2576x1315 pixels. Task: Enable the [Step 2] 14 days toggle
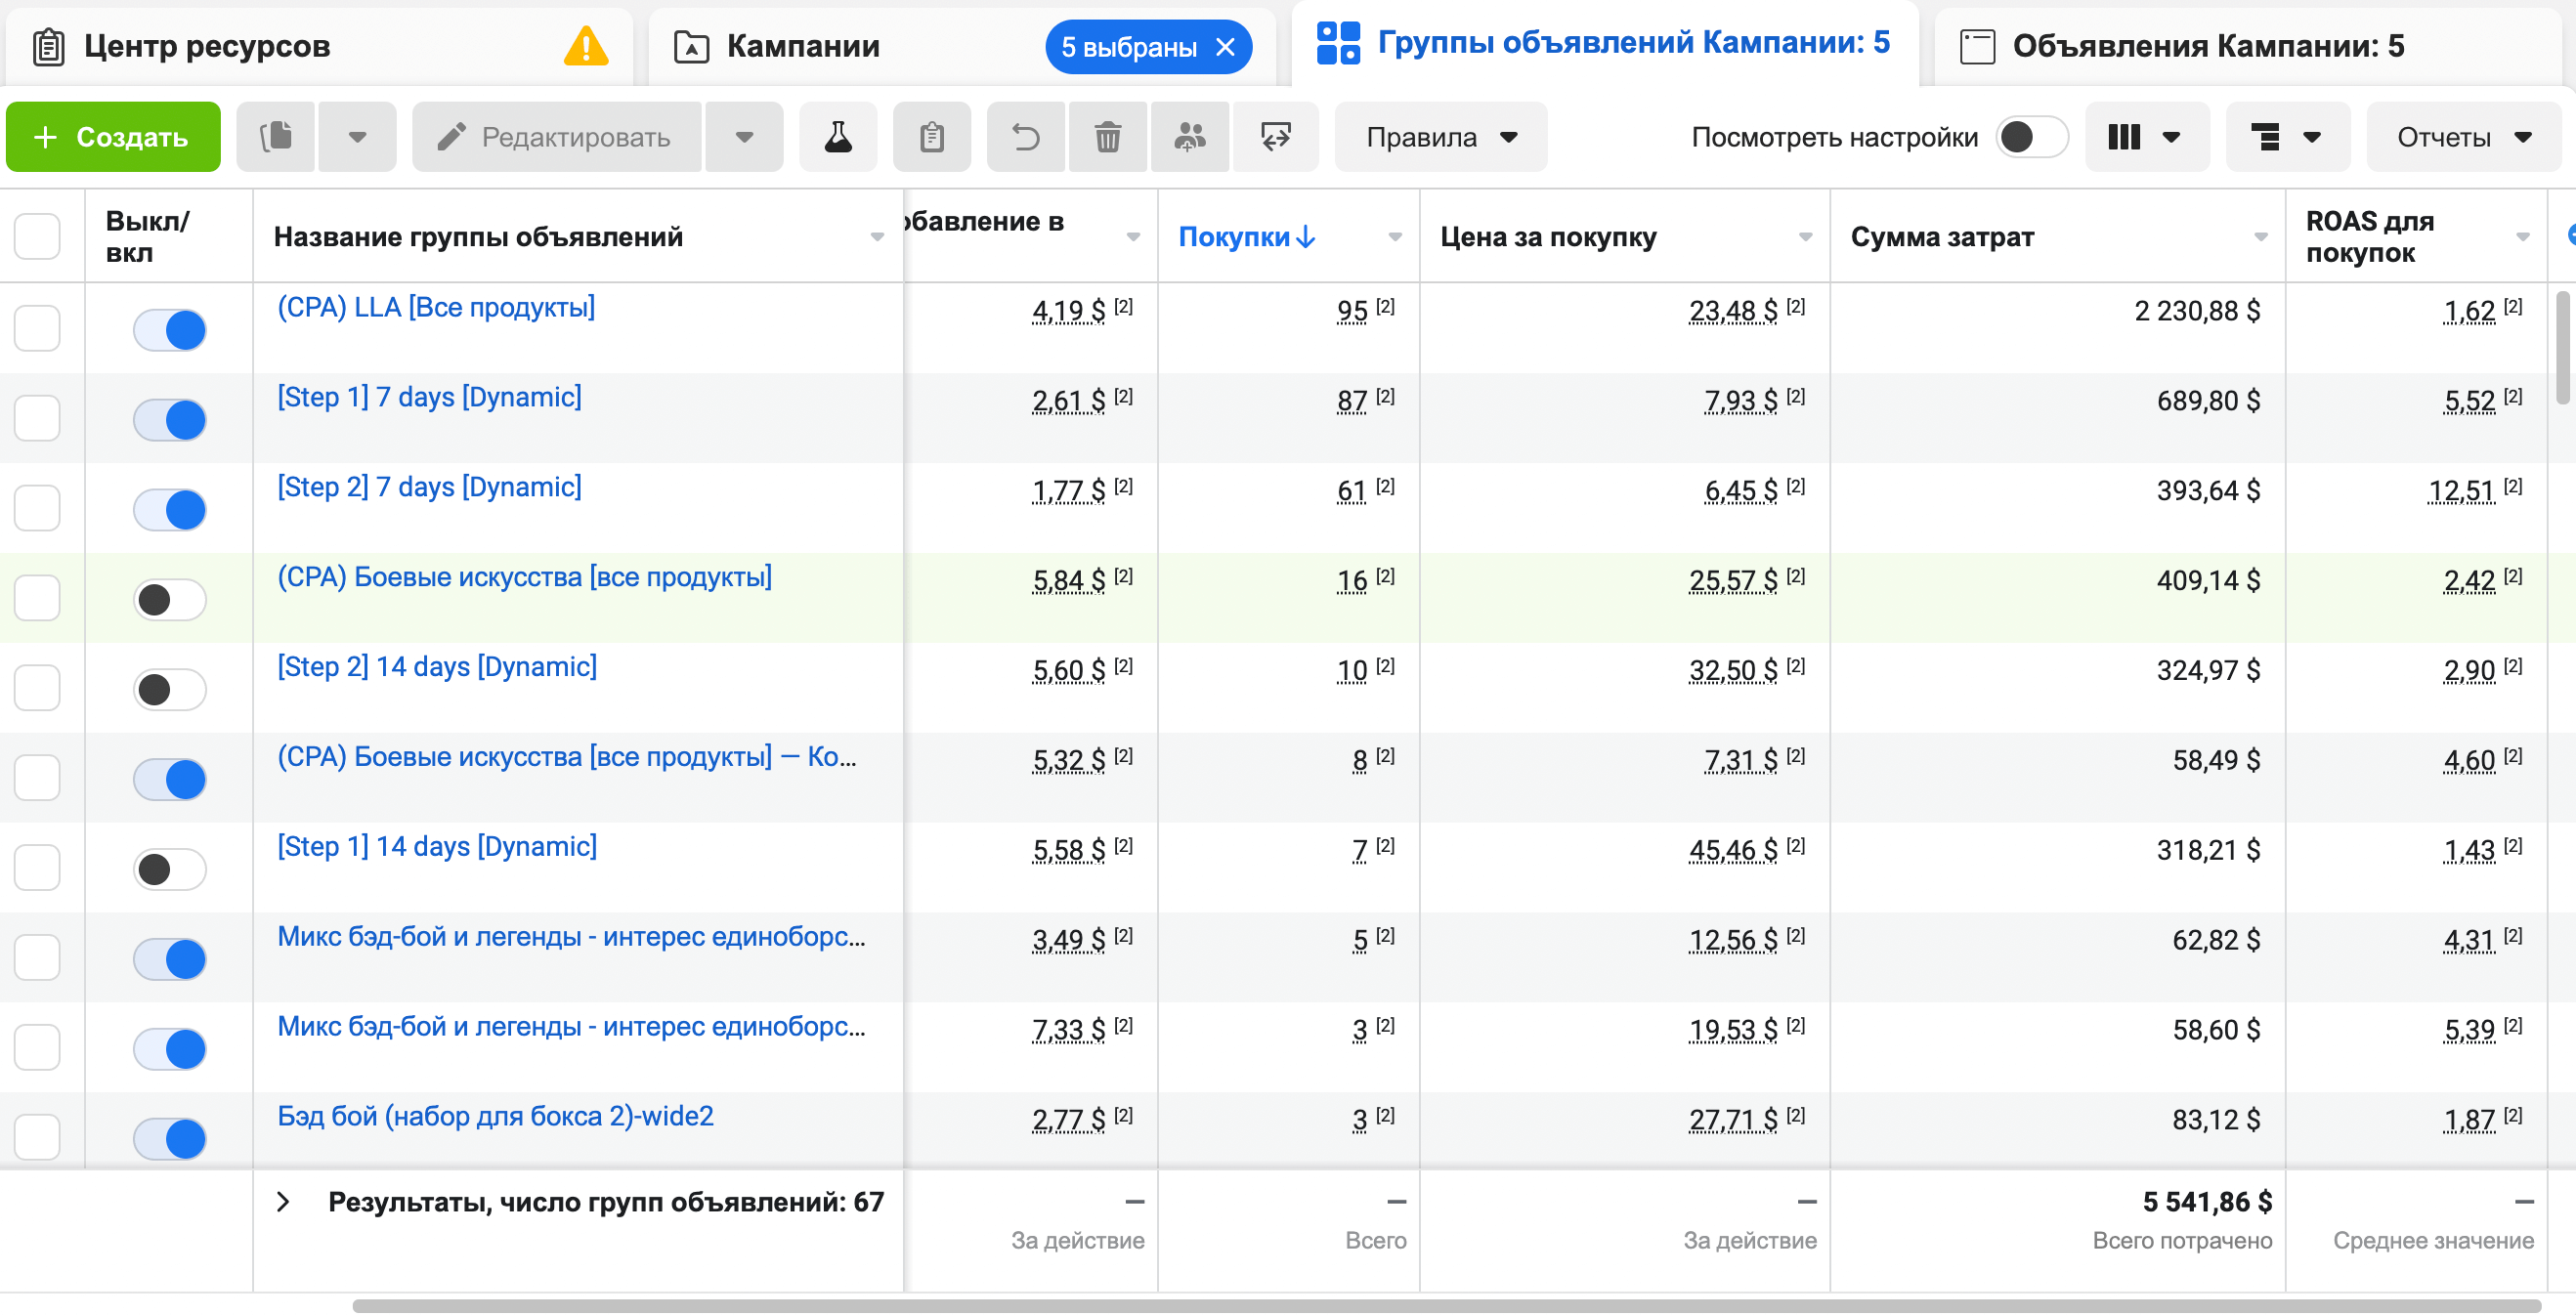[x=170, y=689]
